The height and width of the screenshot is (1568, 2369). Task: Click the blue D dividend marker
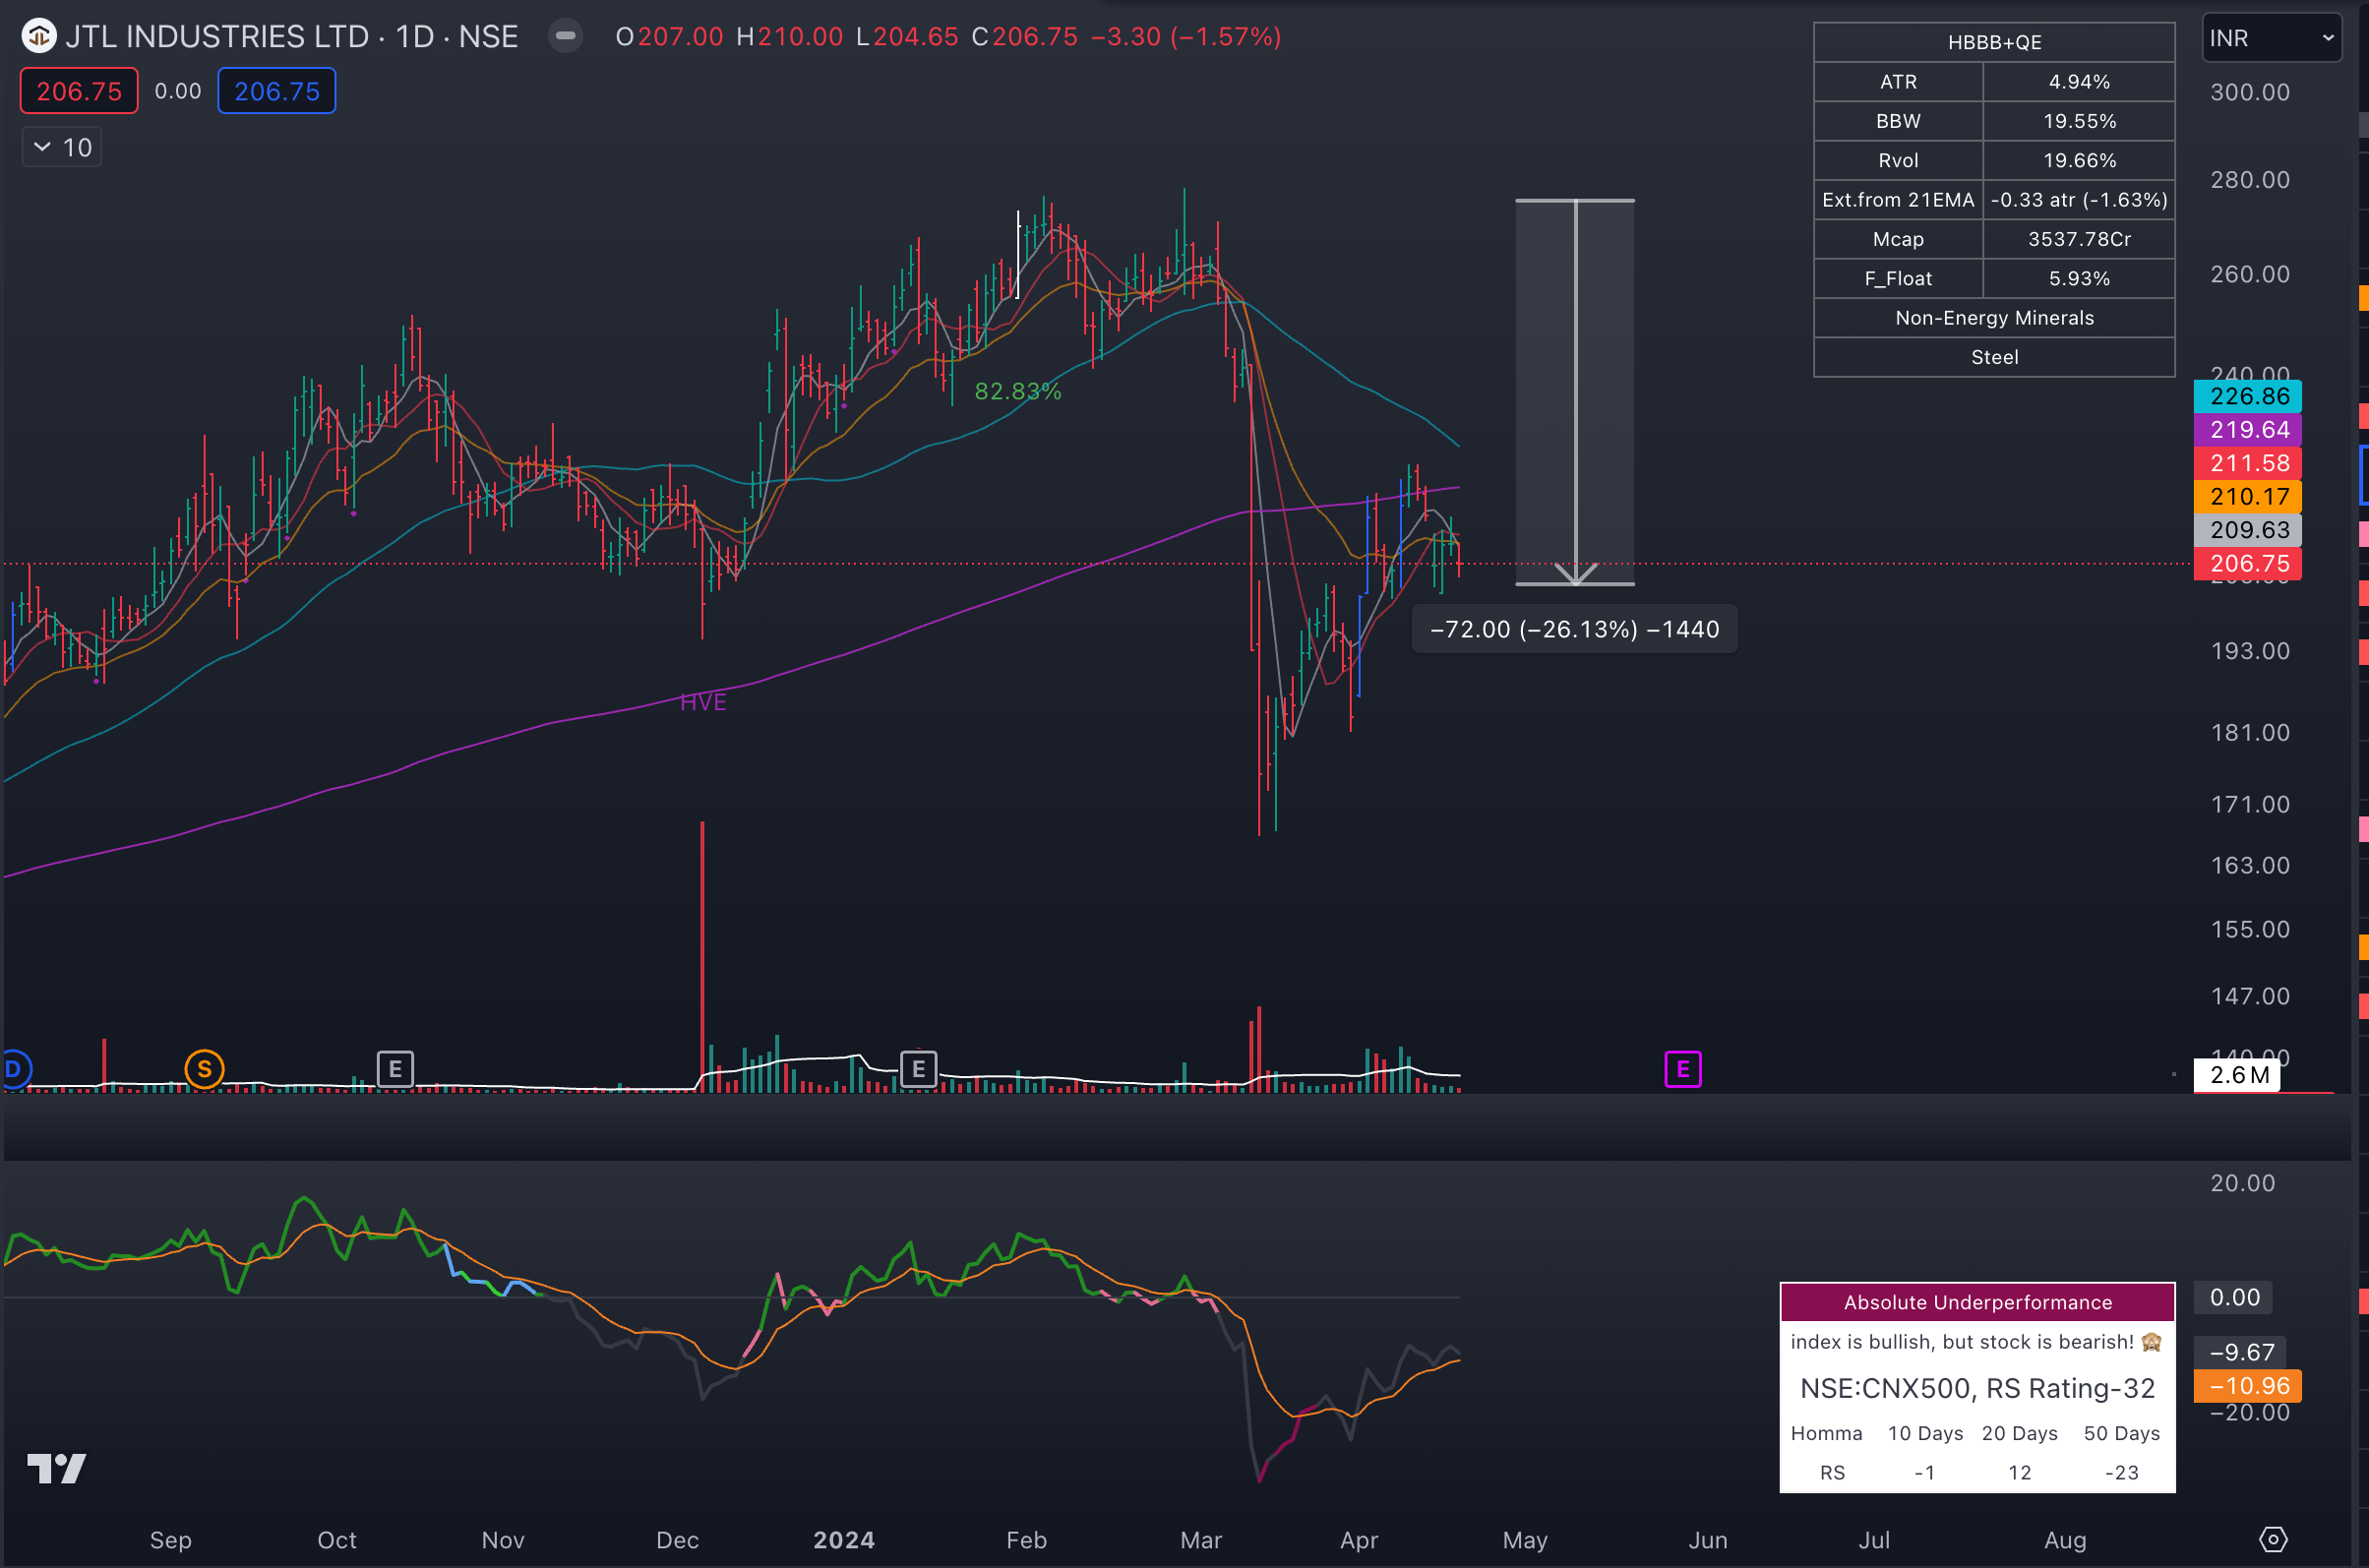[x=14, y=1069]
